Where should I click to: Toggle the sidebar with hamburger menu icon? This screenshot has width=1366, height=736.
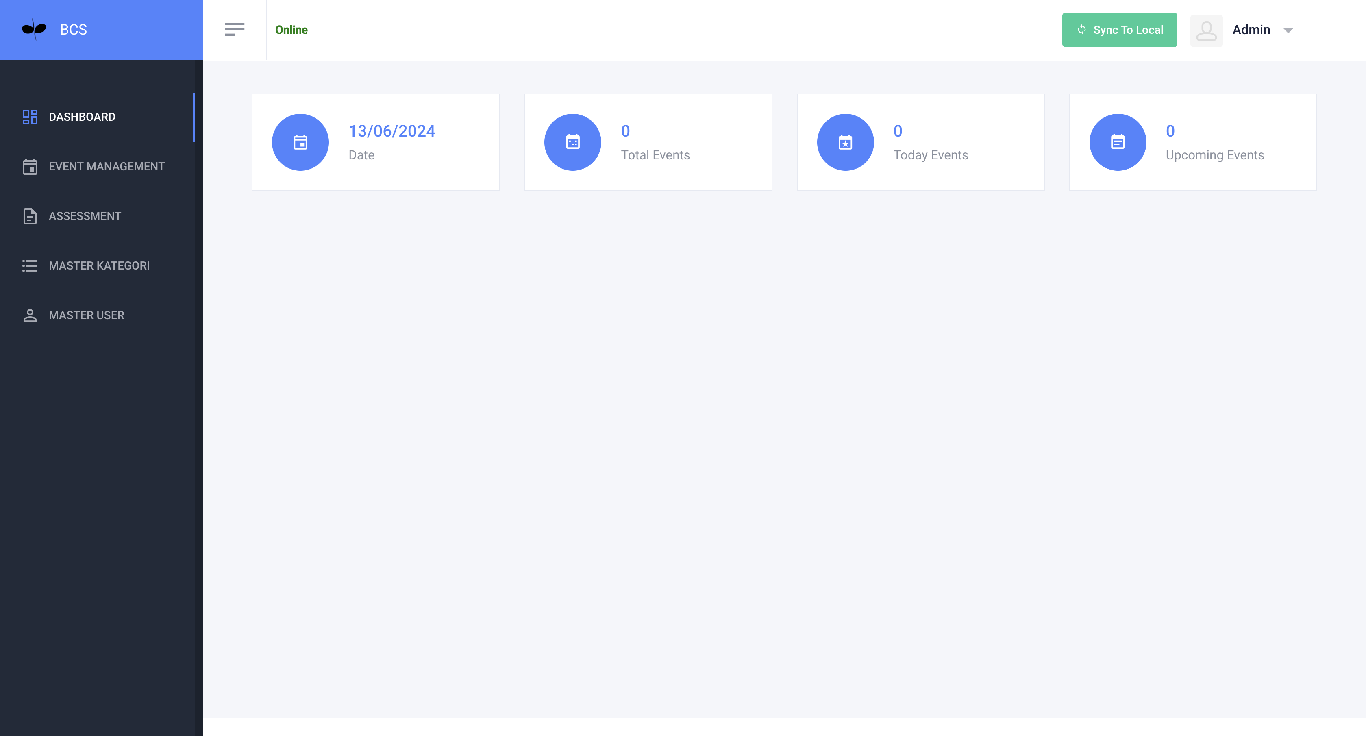(235, 30)
